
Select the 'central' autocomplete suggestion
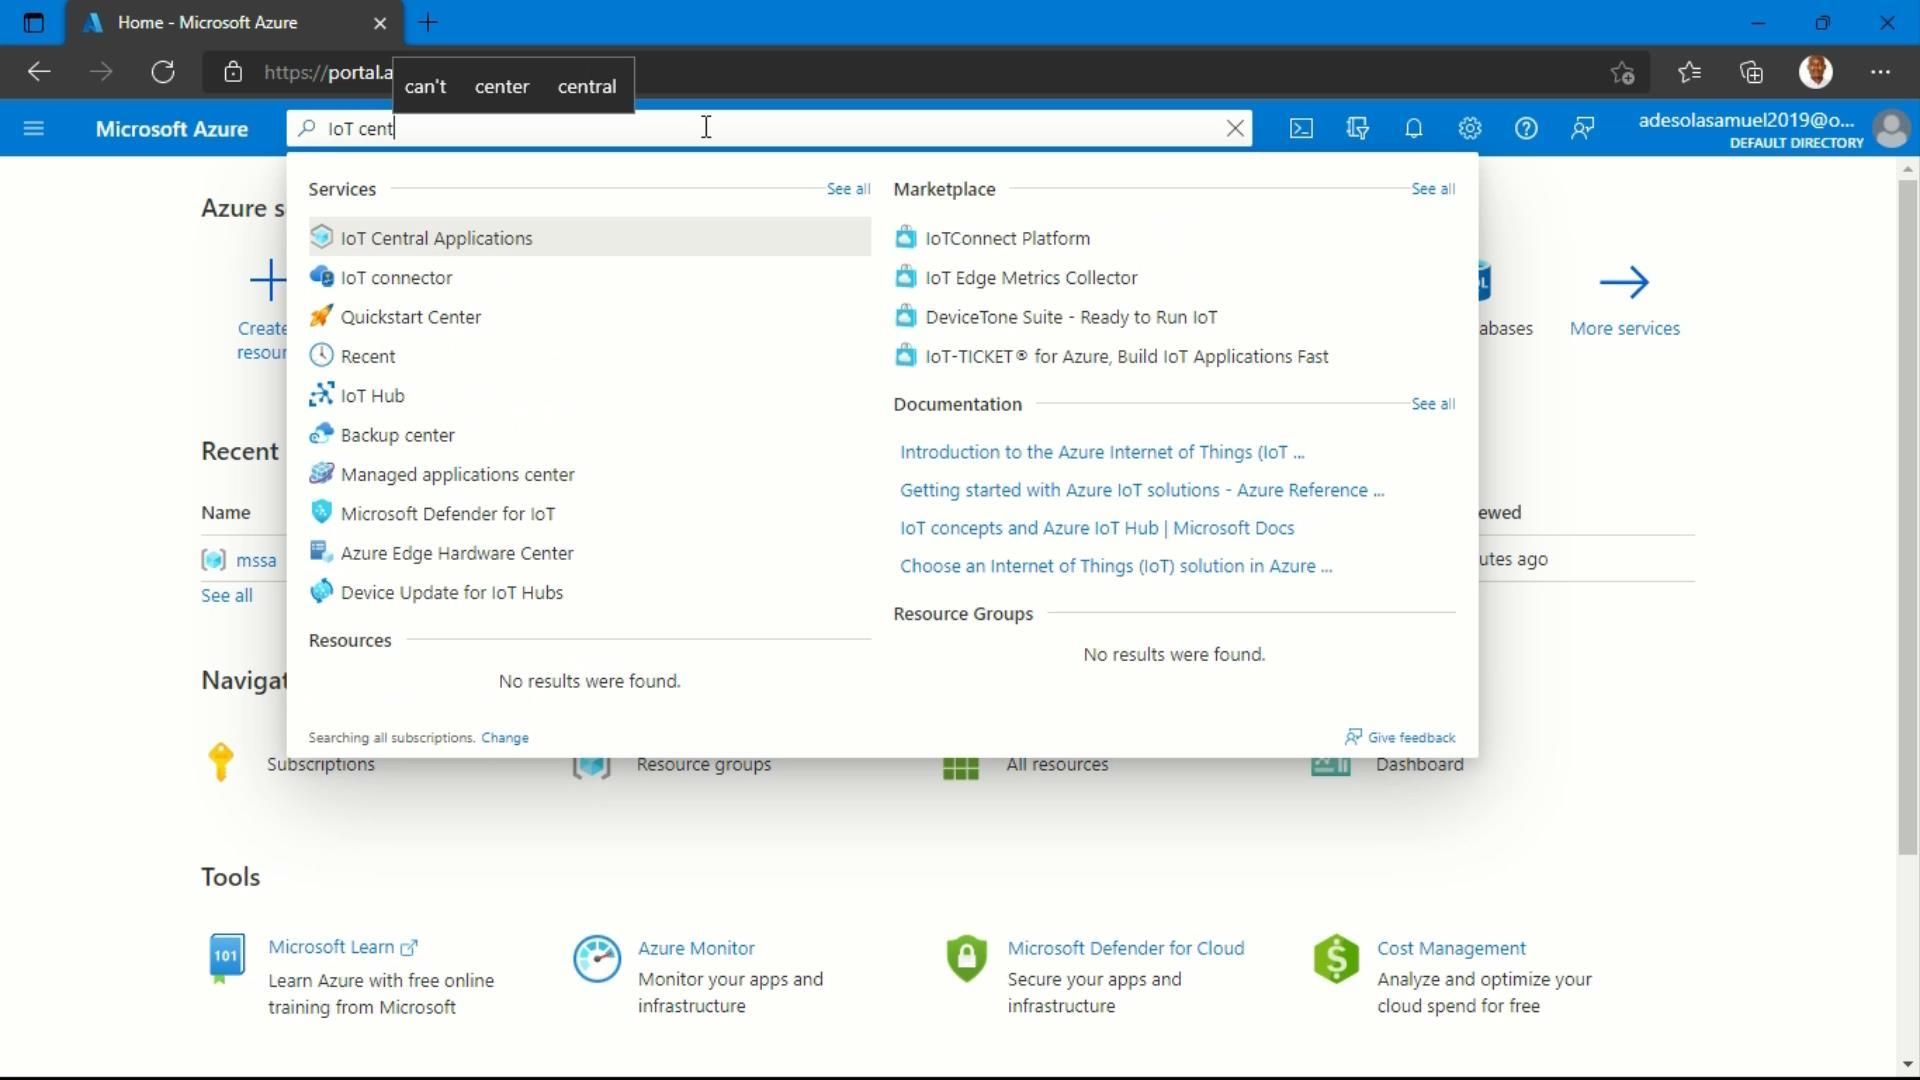click(586, 87)
